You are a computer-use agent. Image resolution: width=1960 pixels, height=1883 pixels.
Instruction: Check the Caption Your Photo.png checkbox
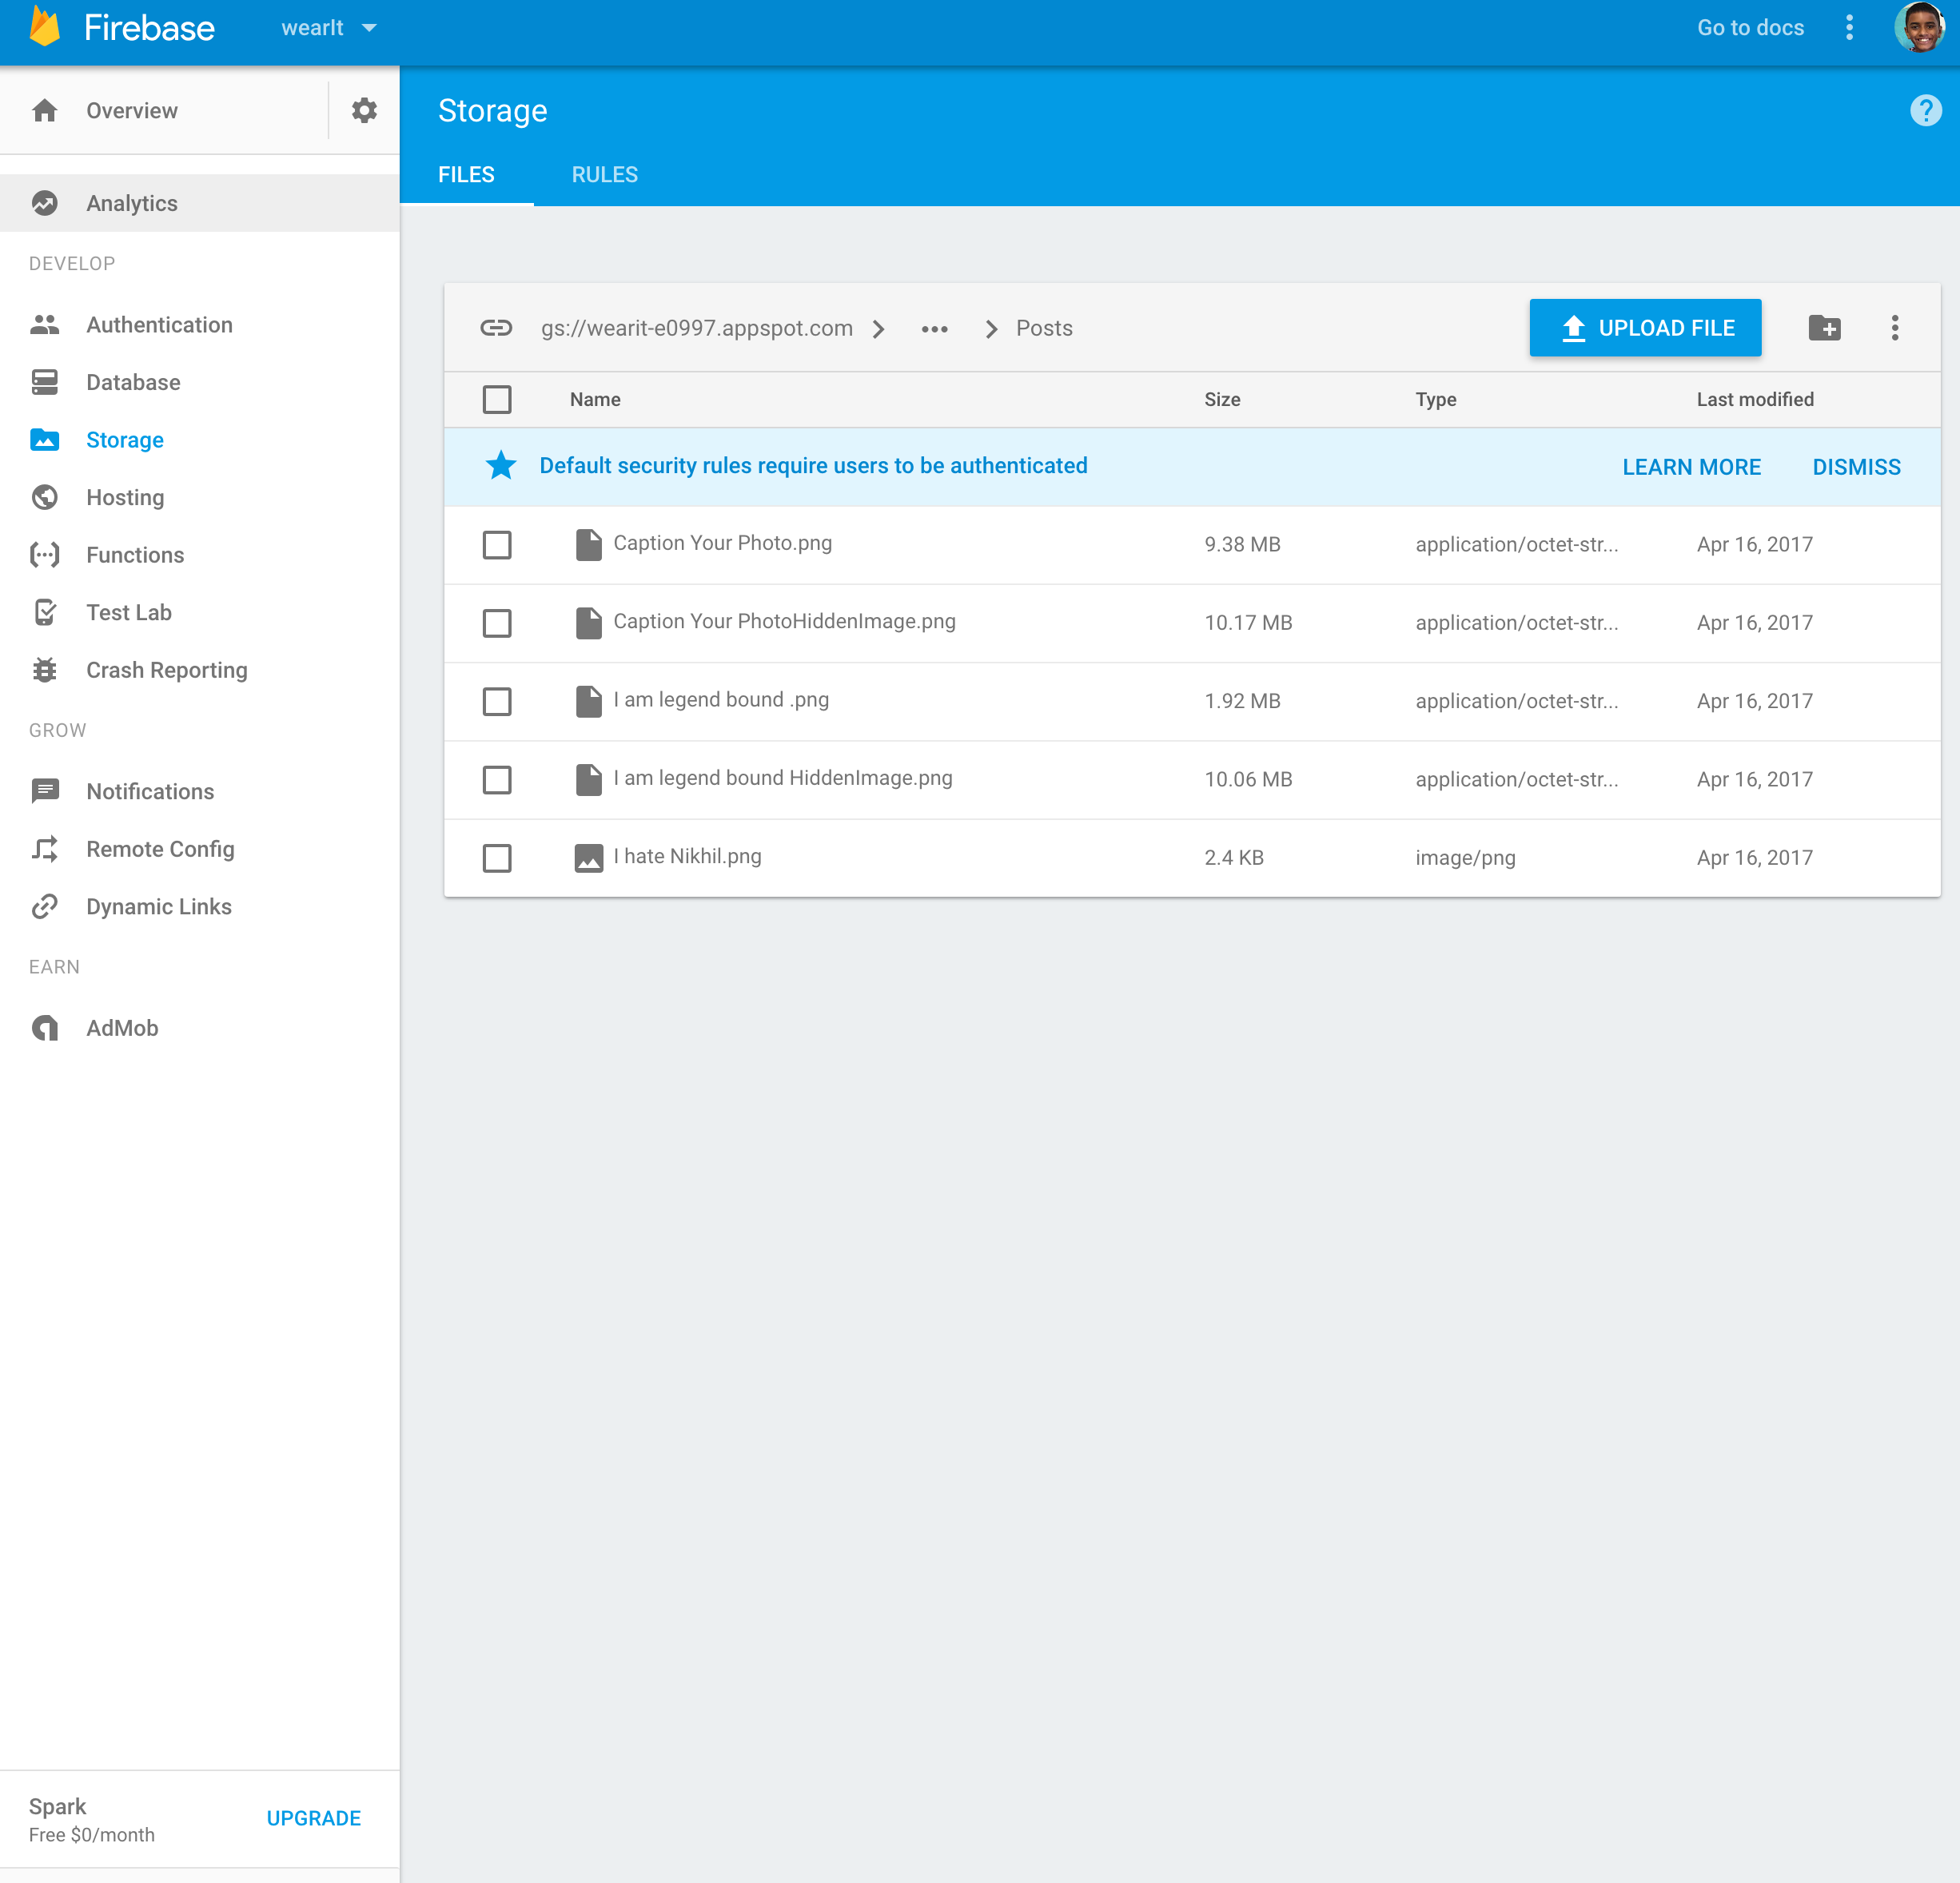(x=497, y=544)
